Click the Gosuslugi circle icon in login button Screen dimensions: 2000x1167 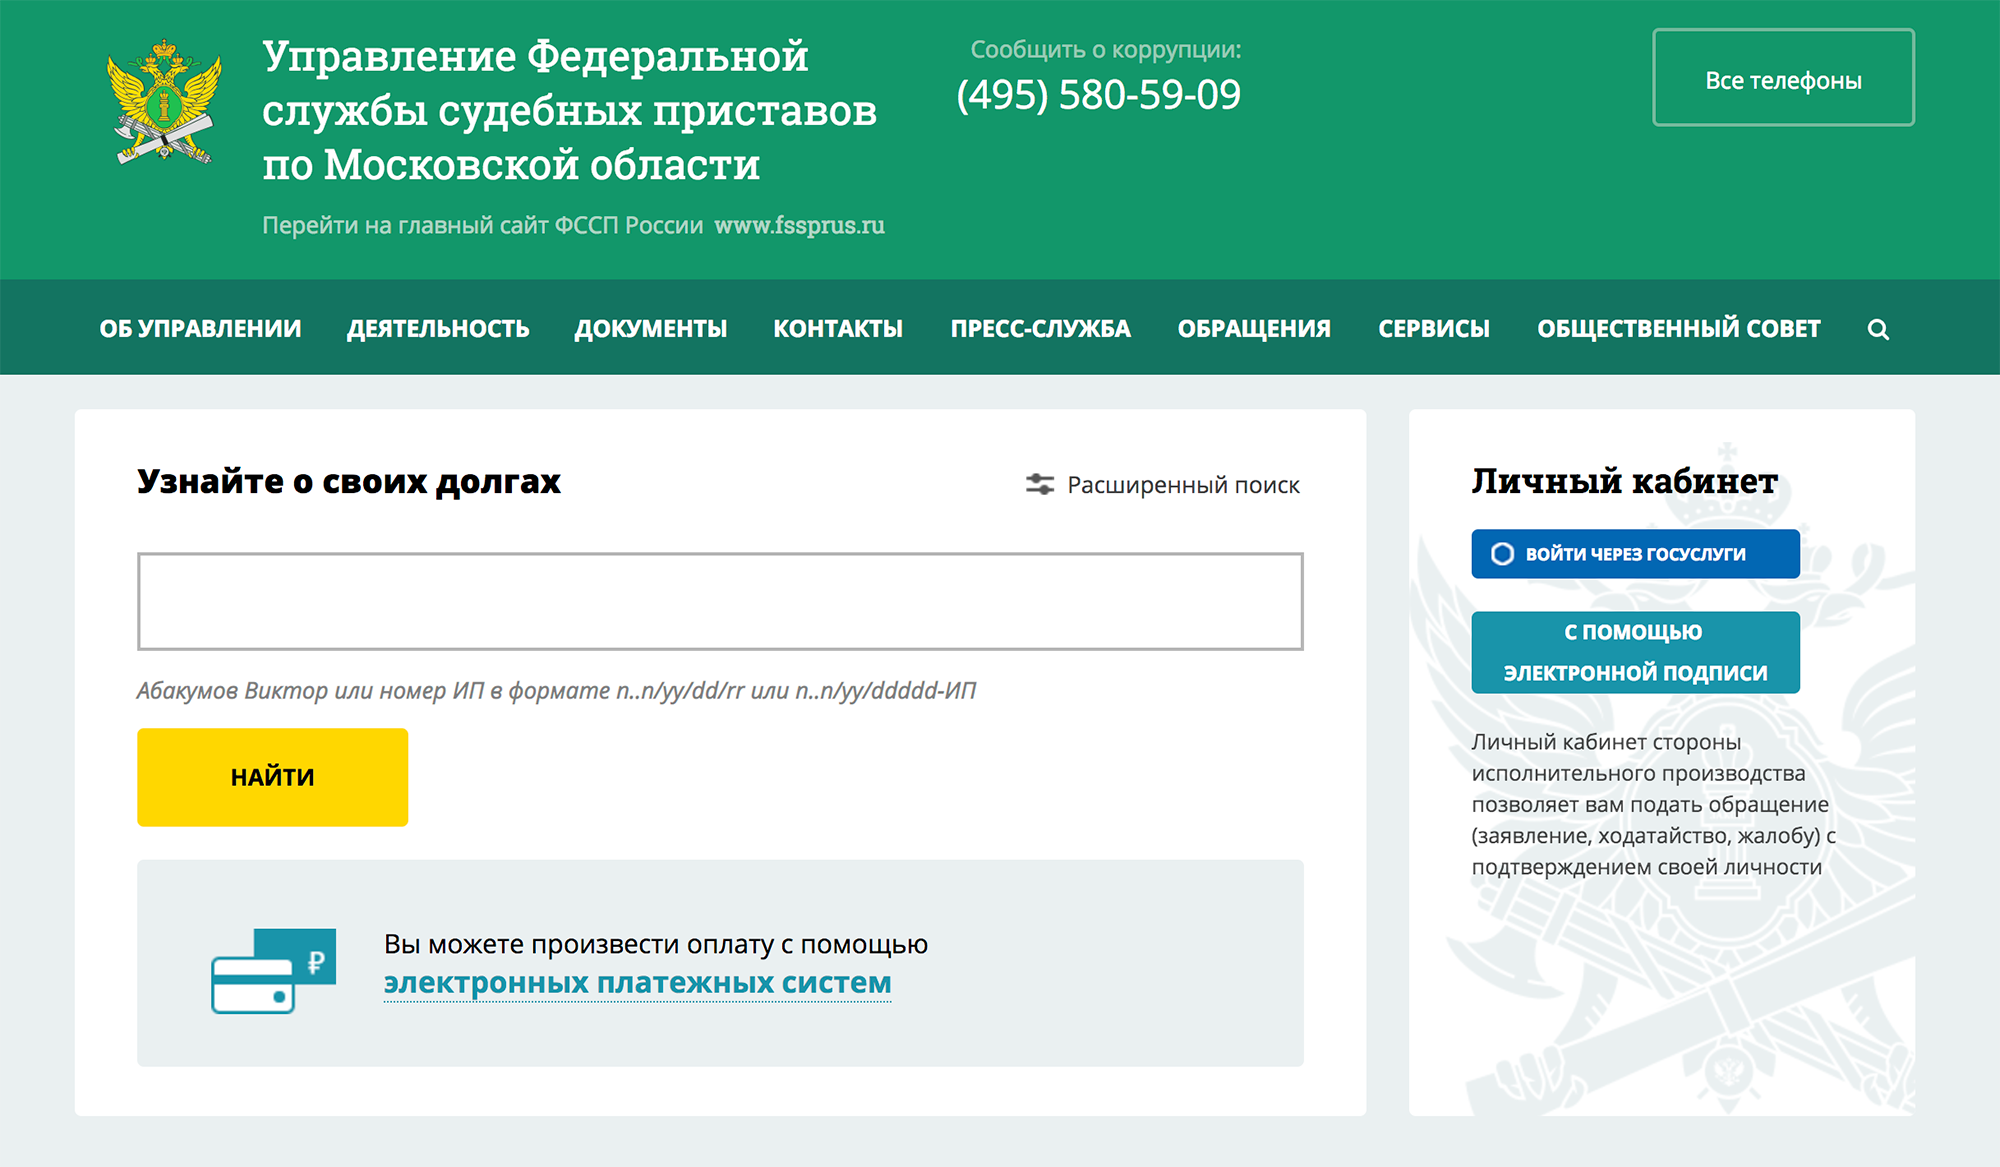(x=1502, y=554)
